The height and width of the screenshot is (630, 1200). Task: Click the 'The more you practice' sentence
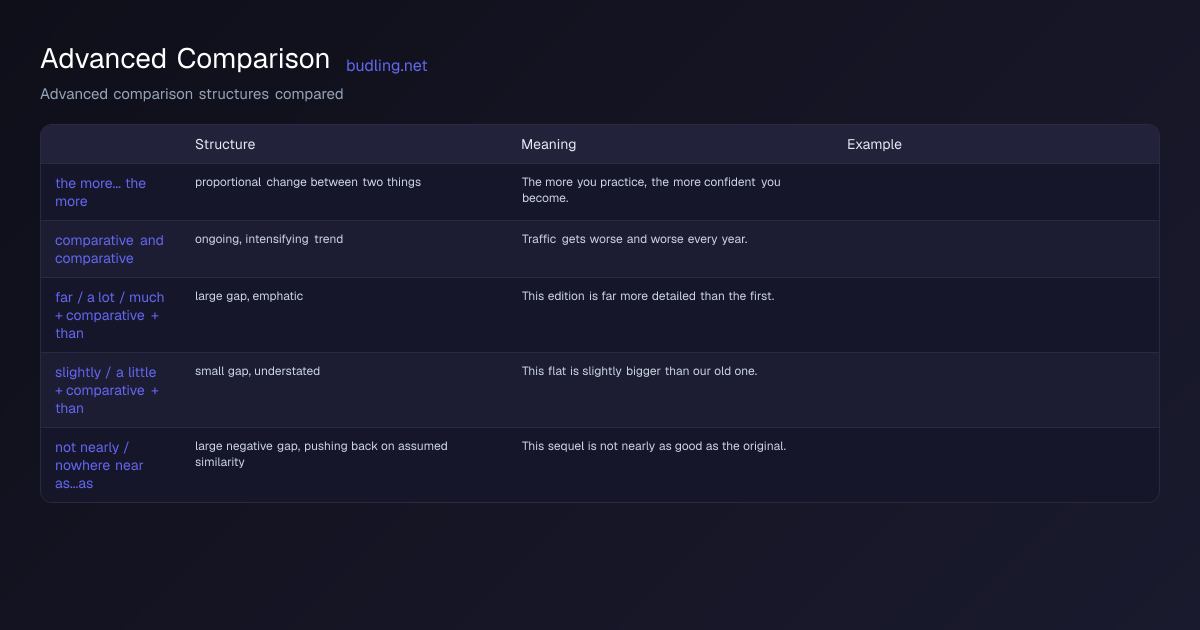(x=651, y=190)
